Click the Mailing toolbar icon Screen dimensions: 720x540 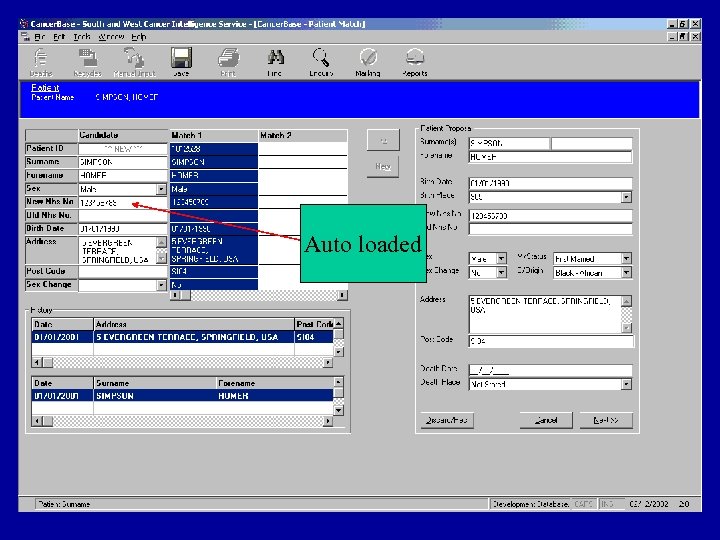coord(368,58)
